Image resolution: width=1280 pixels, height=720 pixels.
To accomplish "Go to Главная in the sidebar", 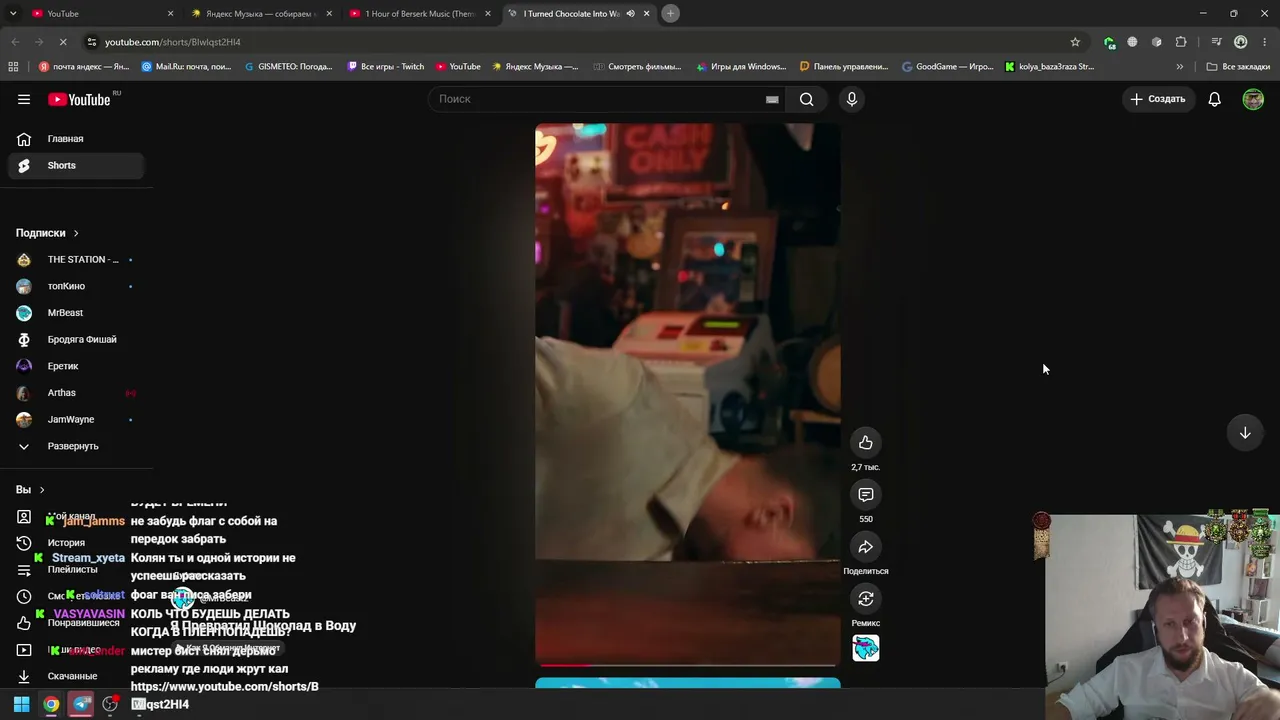I will (76, 139).
